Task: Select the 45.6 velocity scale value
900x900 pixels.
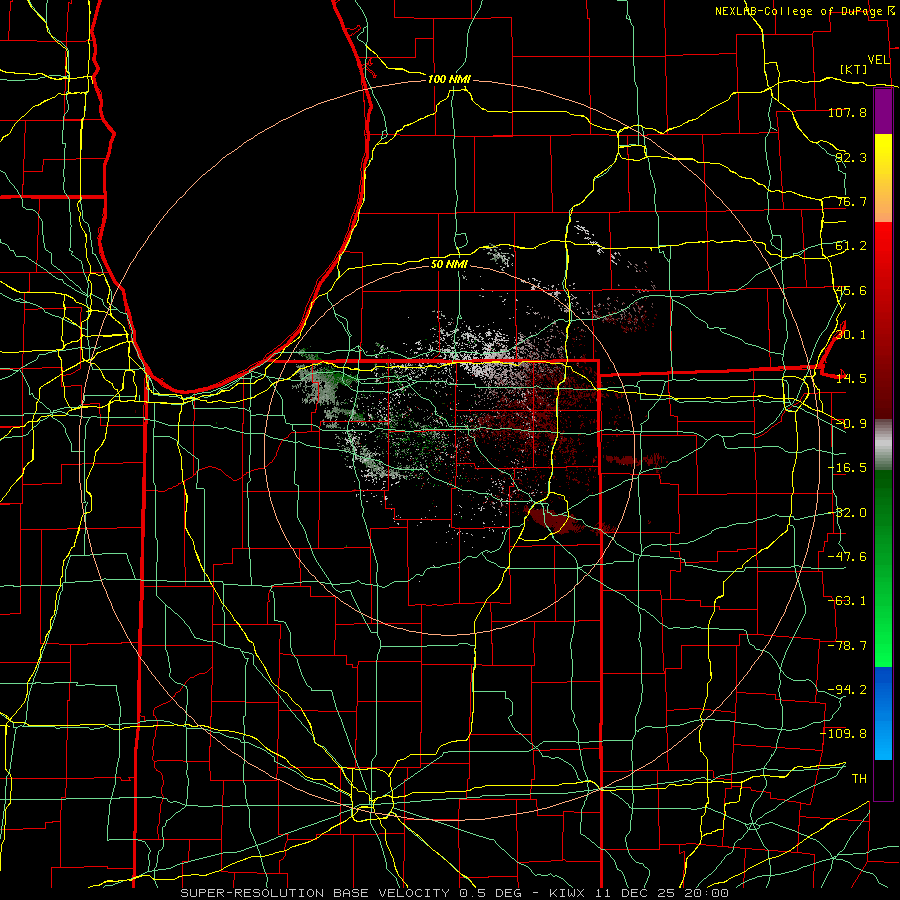Action: [851, 290]
